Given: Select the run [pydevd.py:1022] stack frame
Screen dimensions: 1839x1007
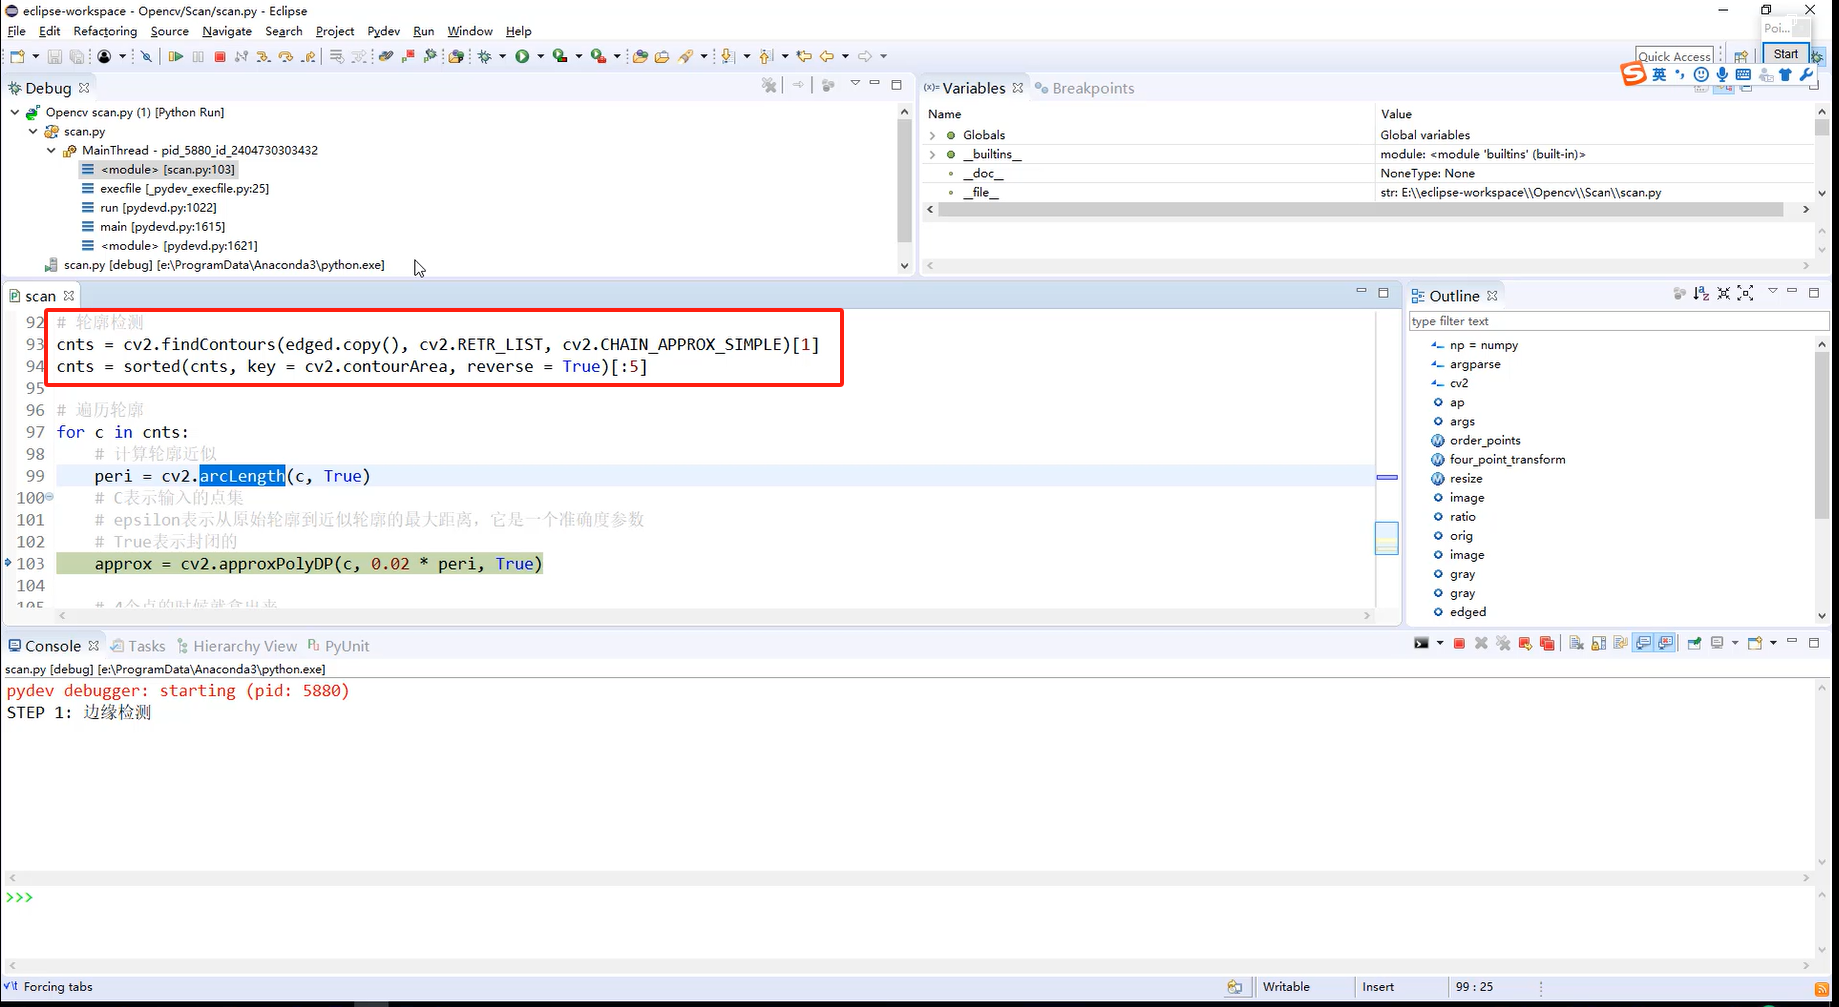Looking at the screenshot, I should (x=158, y=207).
